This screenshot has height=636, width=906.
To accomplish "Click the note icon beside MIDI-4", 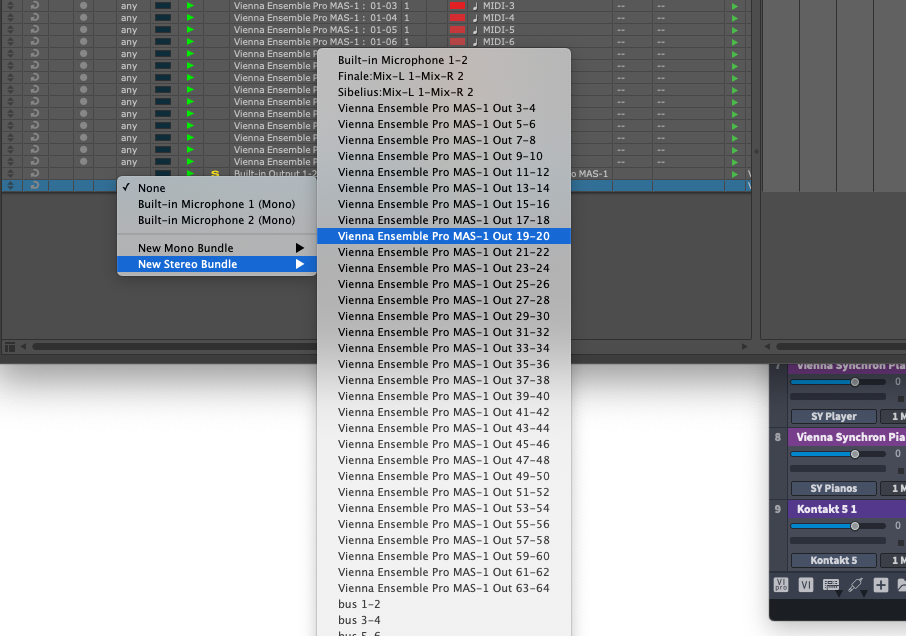I will click(475, 17).
